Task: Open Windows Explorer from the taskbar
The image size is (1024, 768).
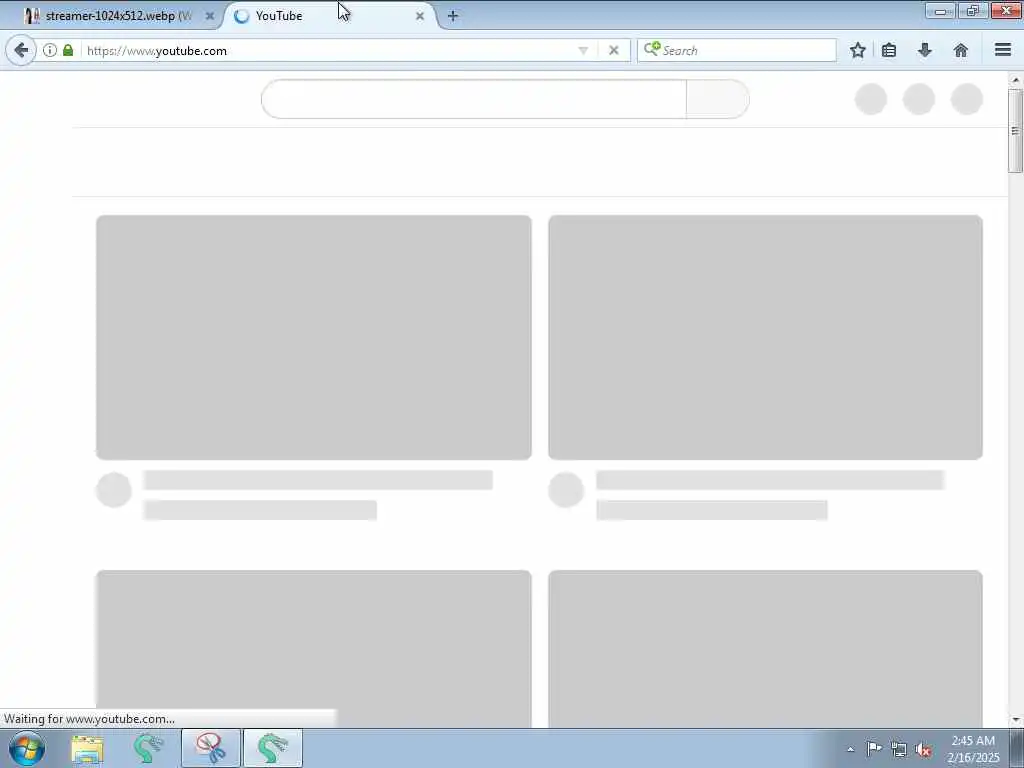Action: (88, 749)
